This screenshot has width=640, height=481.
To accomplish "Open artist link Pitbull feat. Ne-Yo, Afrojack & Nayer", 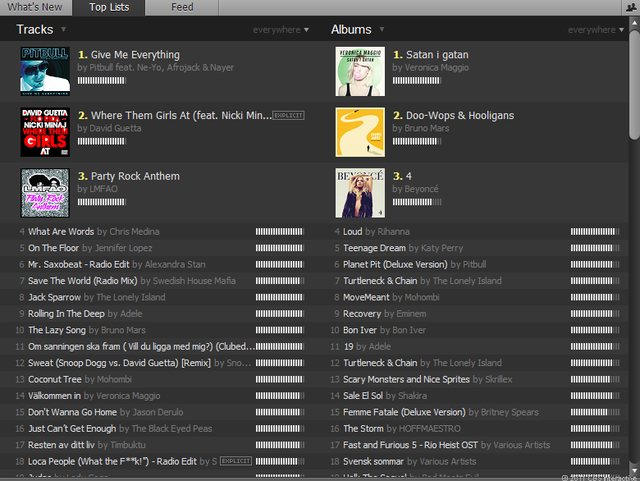I will coord(161,67).
